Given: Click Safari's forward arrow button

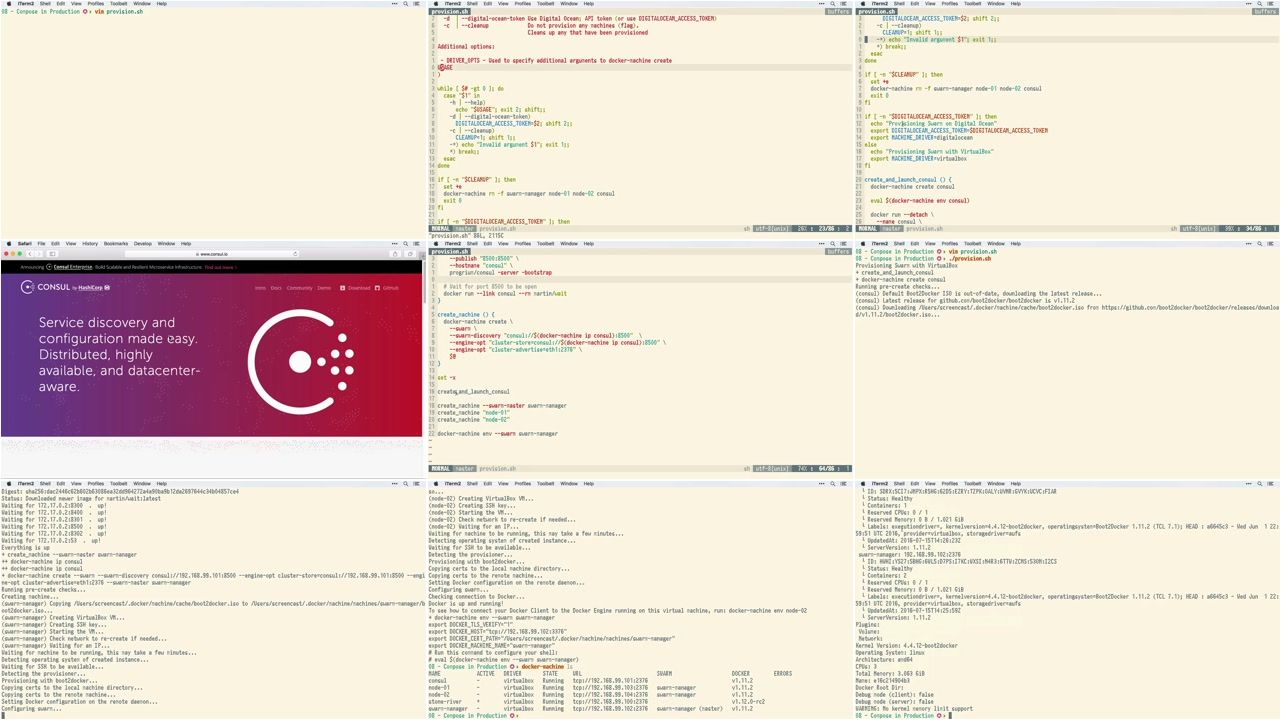Looking at the screenshot, I should point(39,254).
